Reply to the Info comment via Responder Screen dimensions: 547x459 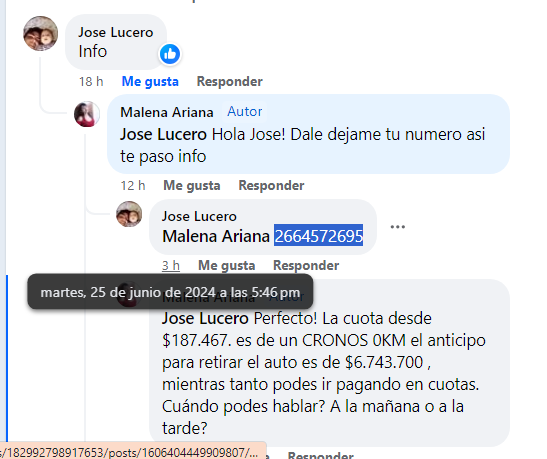230,81
